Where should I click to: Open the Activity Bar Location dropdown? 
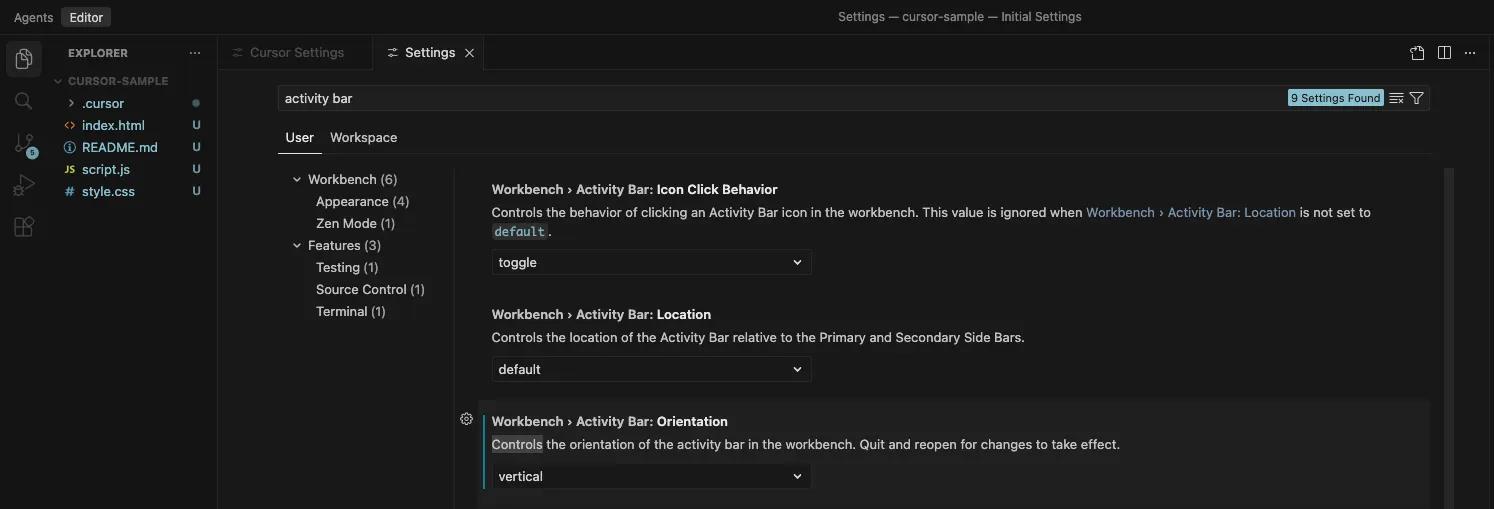651,369
